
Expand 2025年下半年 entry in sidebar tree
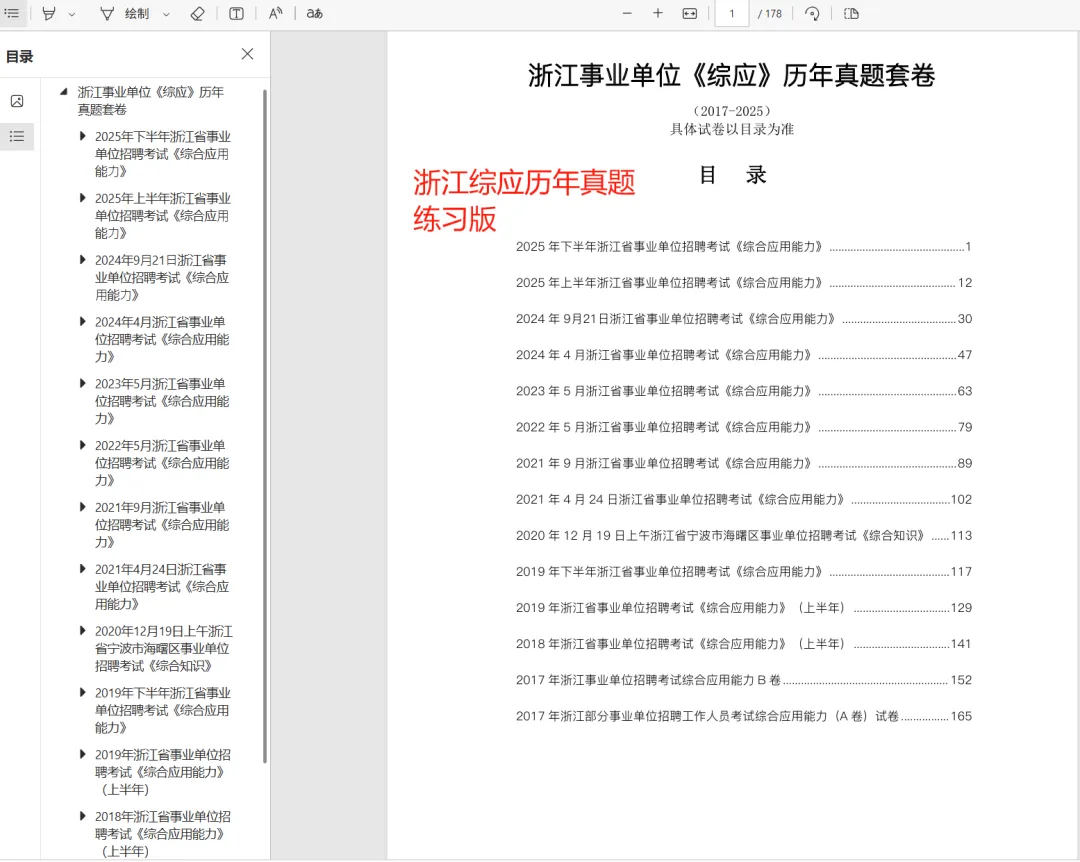point(82,136)
